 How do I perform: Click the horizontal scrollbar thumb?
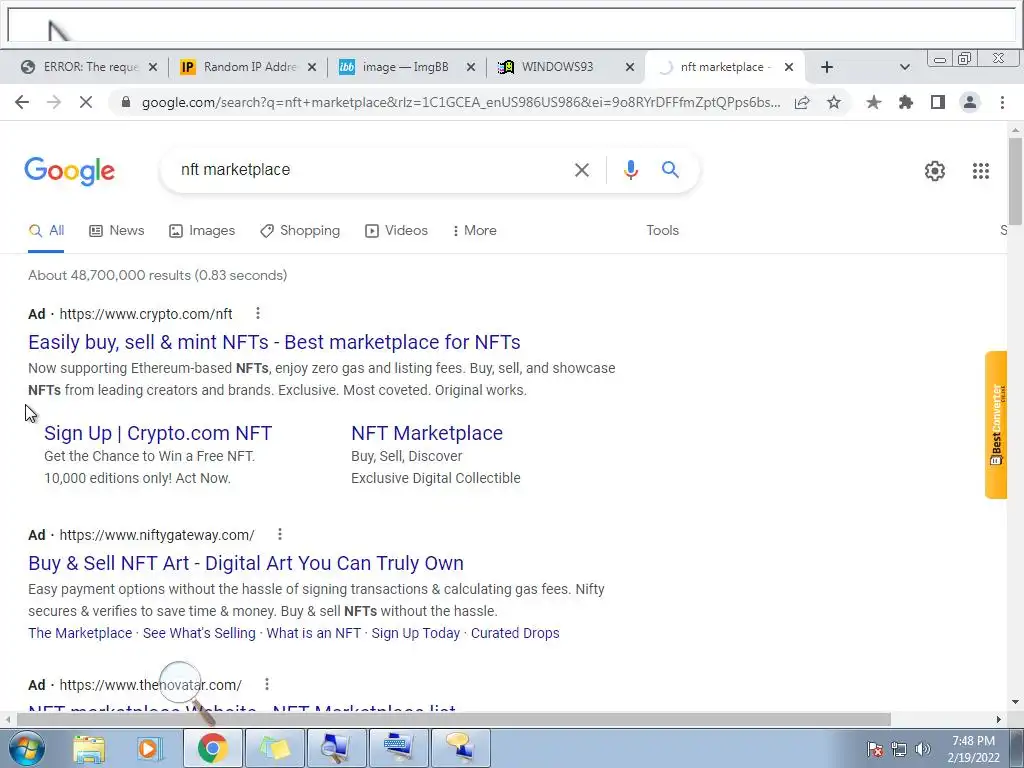coord(453,719)
